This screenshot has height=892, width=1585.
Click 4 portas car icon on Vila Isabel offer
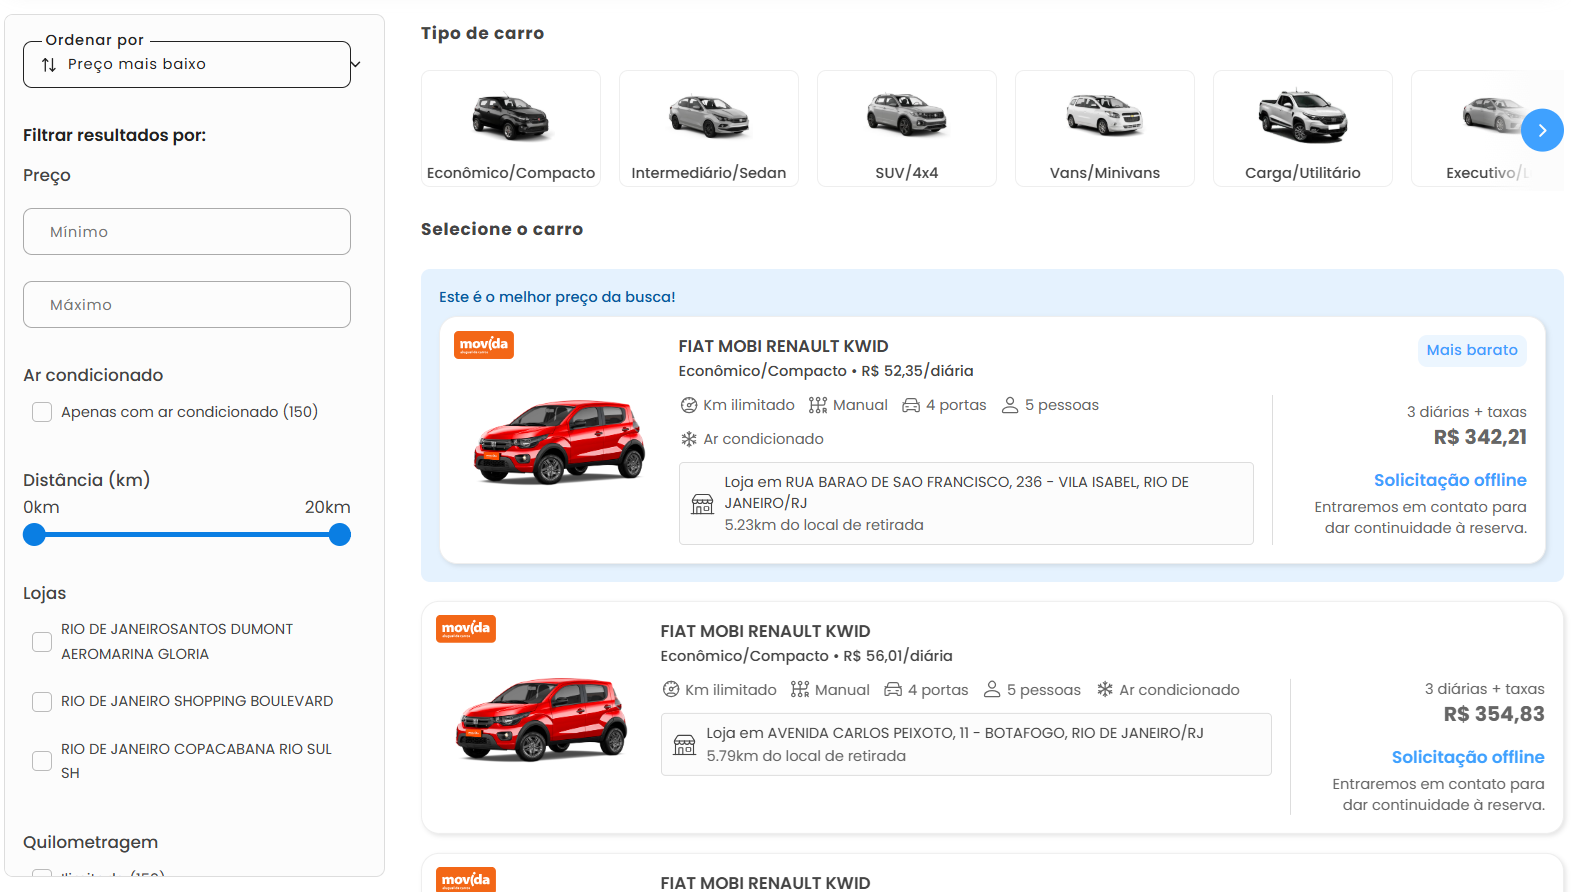911,405
